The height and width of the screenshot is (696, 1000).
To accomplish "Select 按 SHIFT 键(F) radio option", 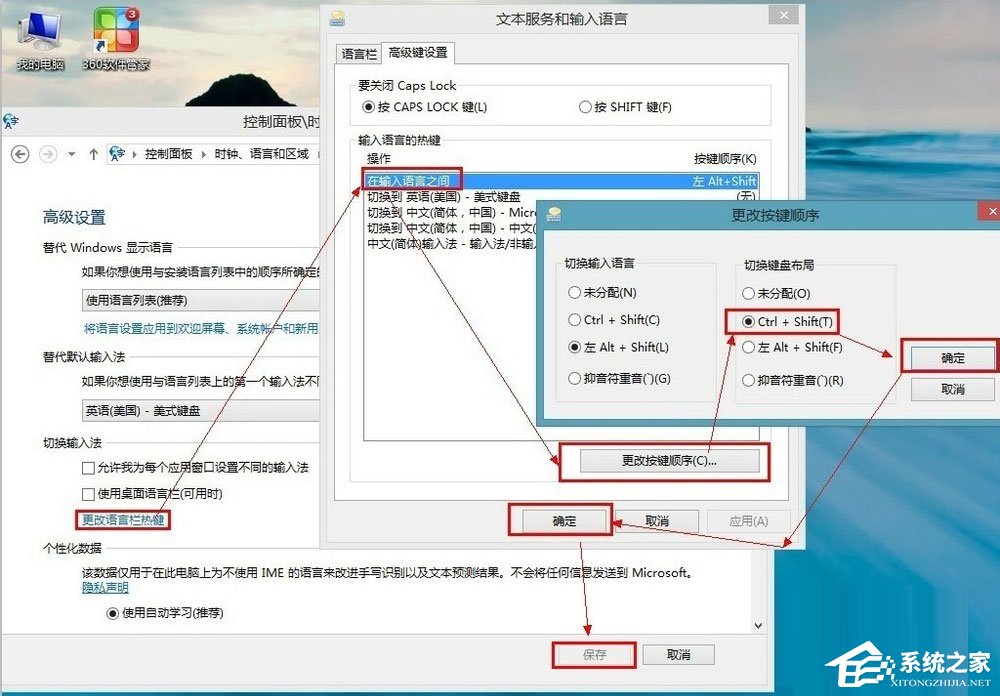I will click(x=584, y=108).
